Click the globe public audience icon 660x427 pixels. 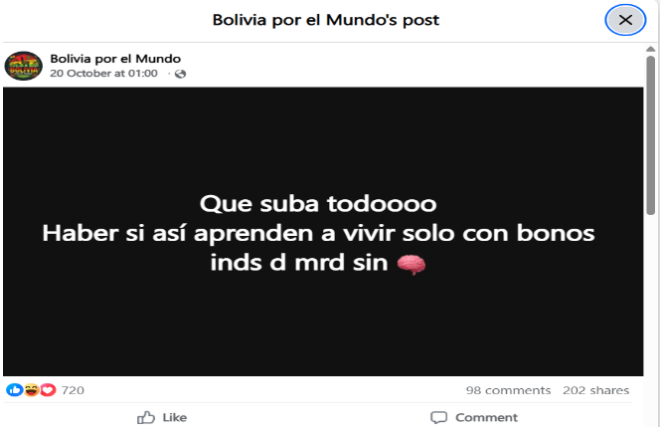coord(180,74)
